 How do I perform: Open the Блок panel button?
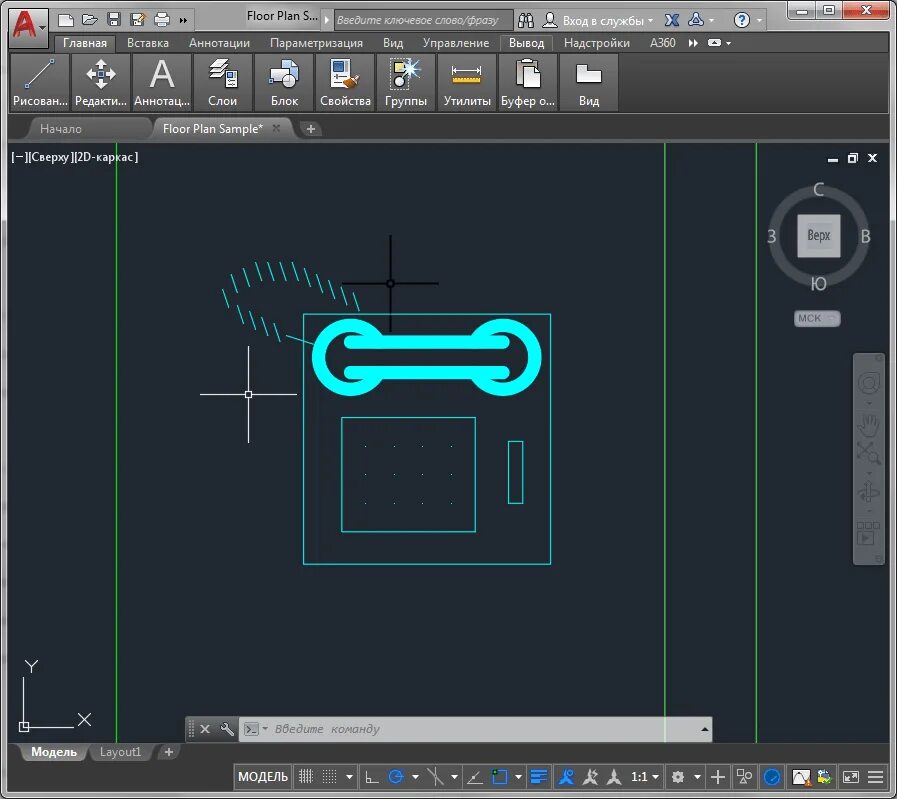click(x=284, y=82)
